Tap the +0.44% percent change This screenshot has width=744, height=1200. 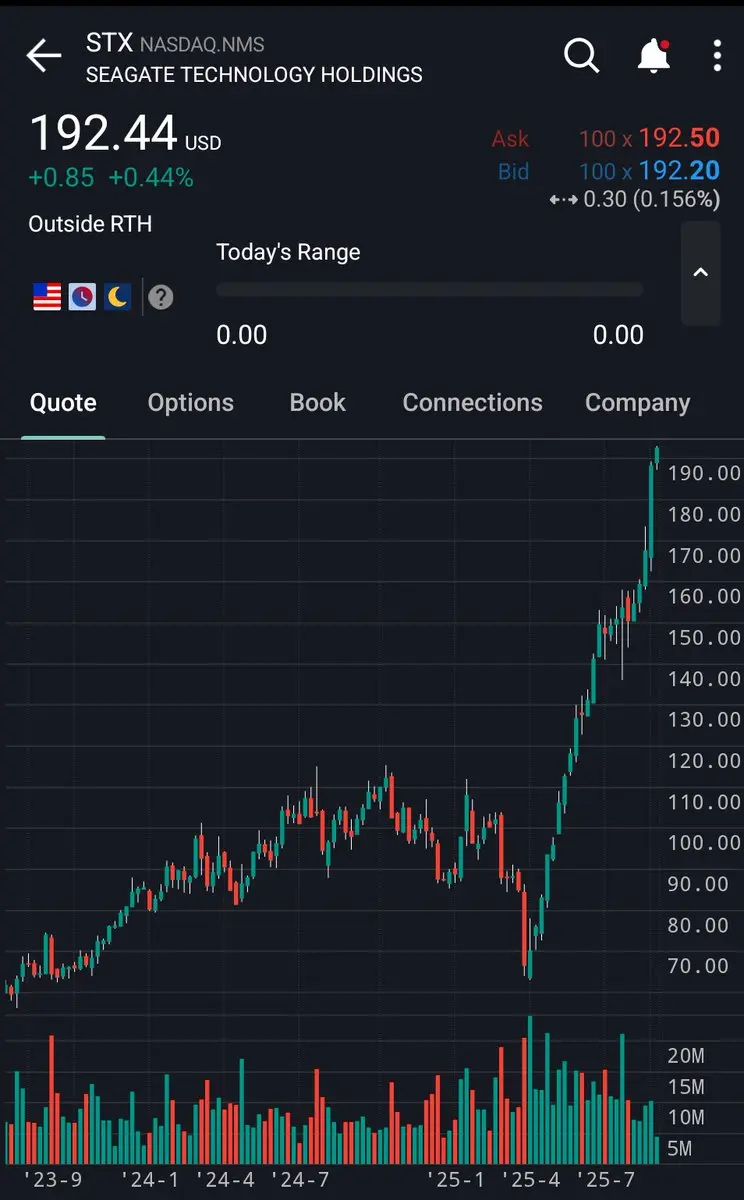(151, 178)
